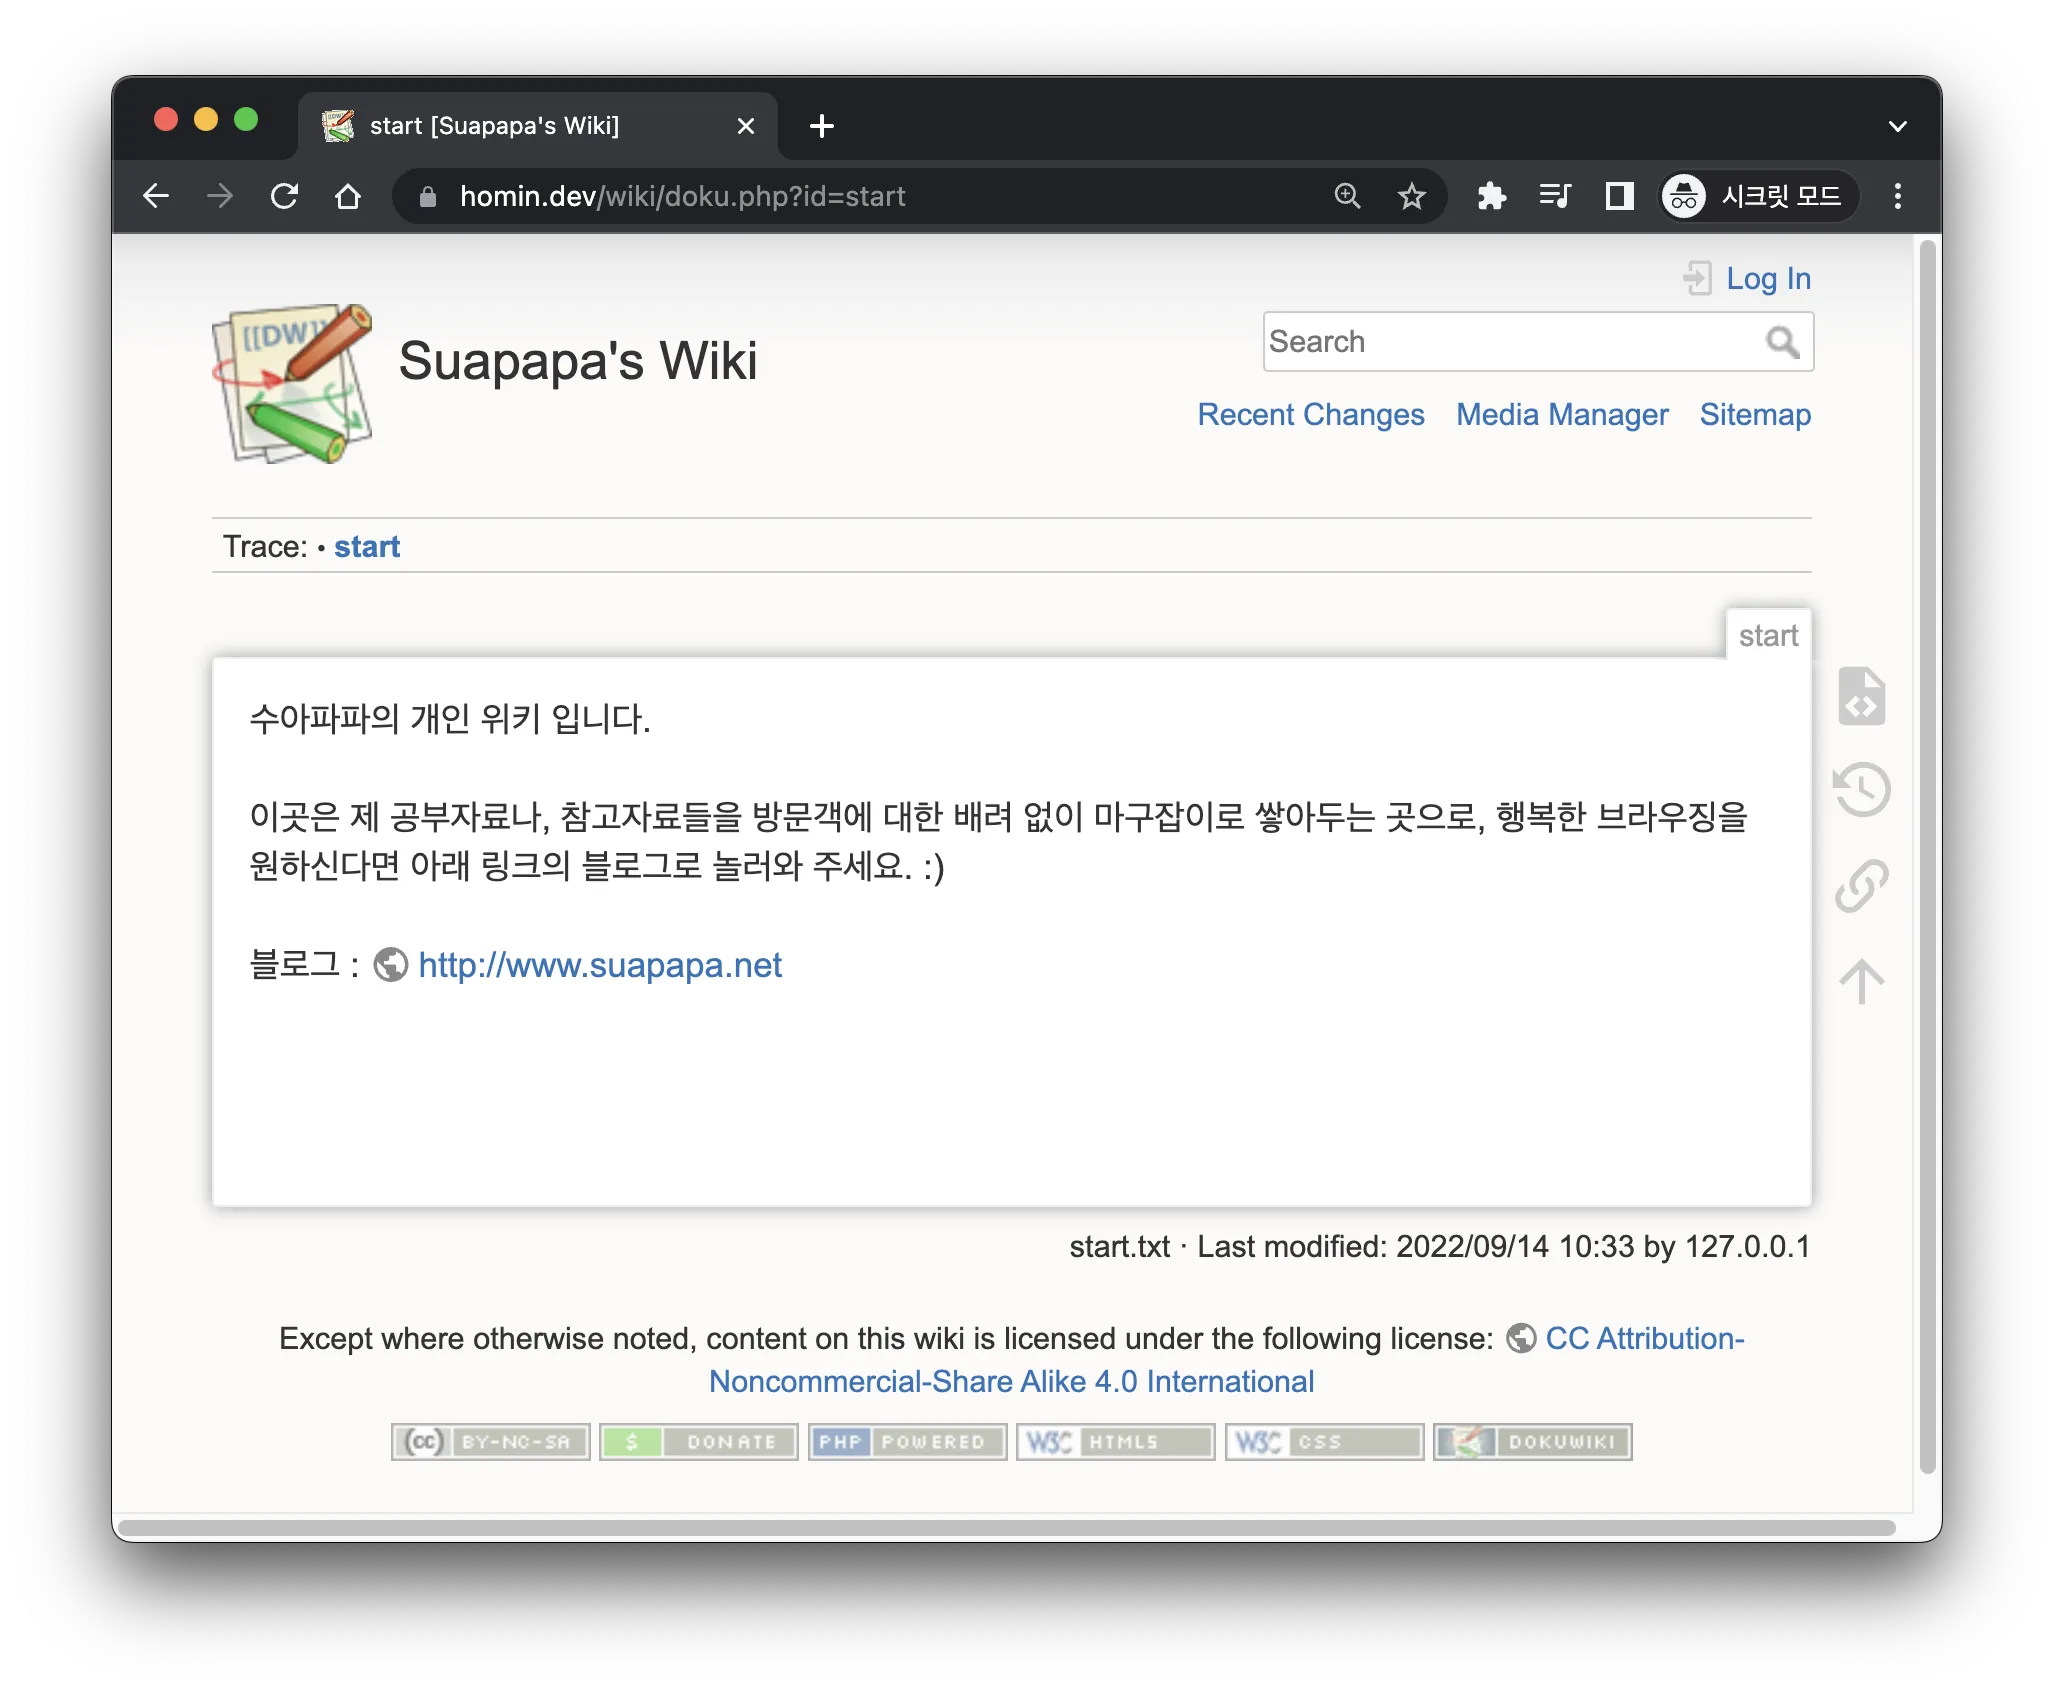
Task: Open Old revisions clock icon
Action: 1861,790
